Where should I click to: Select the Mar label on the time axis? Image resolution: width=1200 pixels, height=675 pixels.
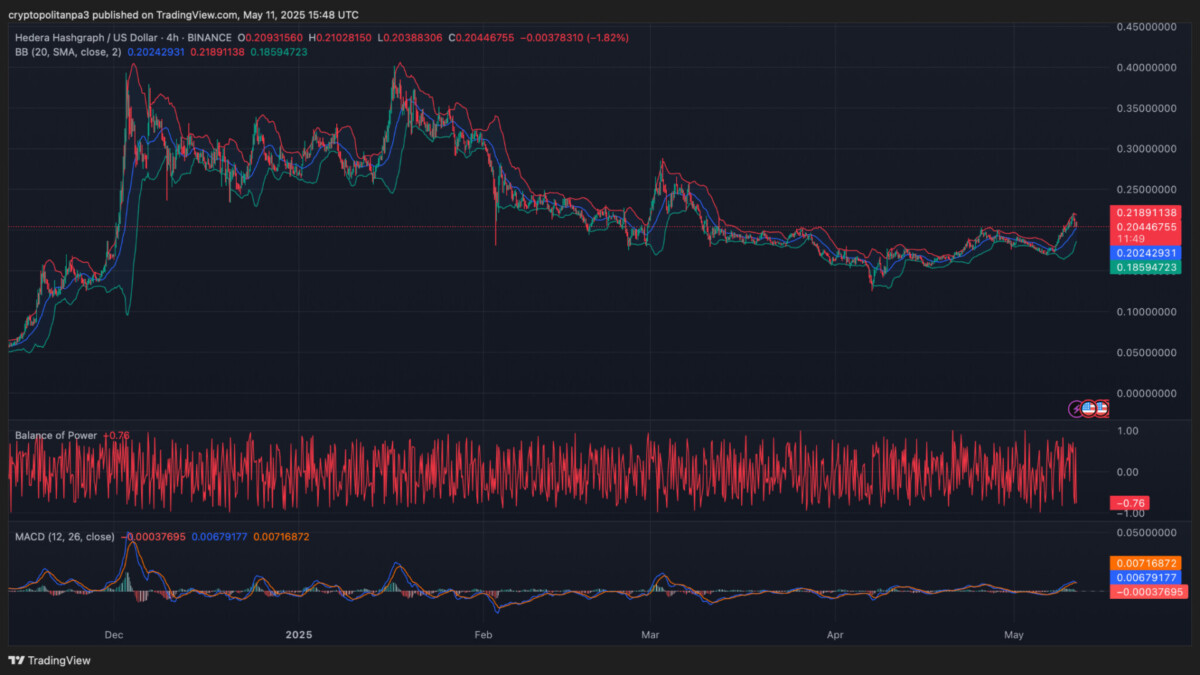point(651,634)
